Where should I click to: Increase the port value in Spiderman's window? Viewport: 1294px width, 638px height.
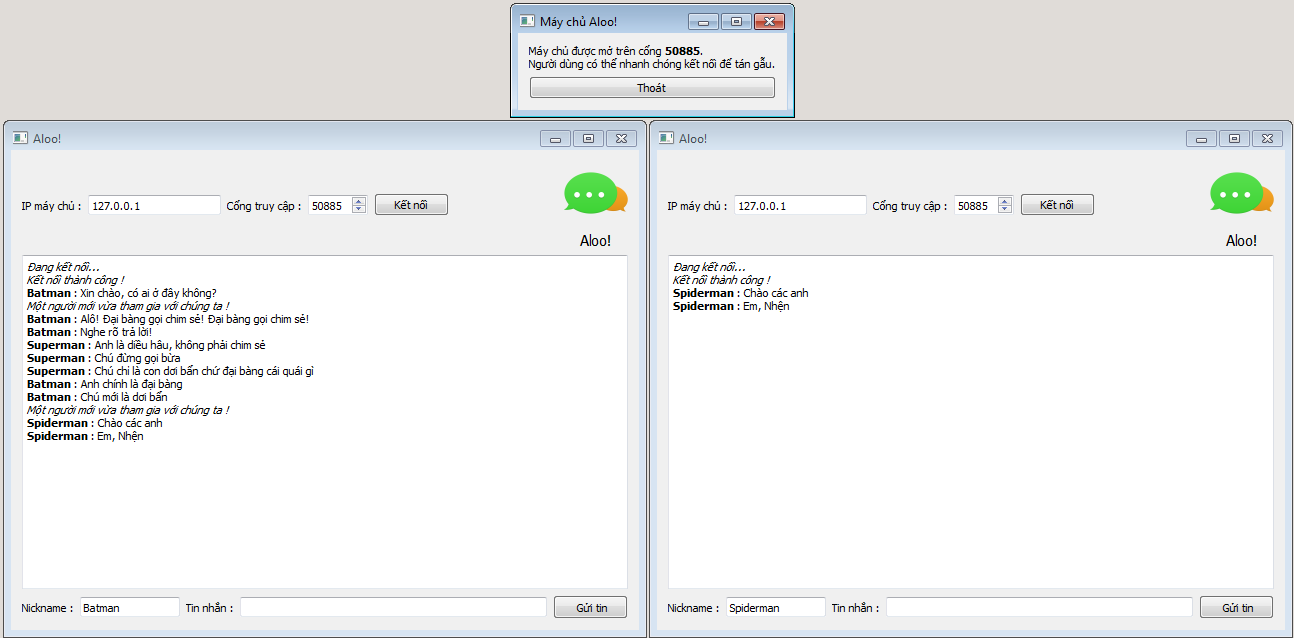(1005, 201)
